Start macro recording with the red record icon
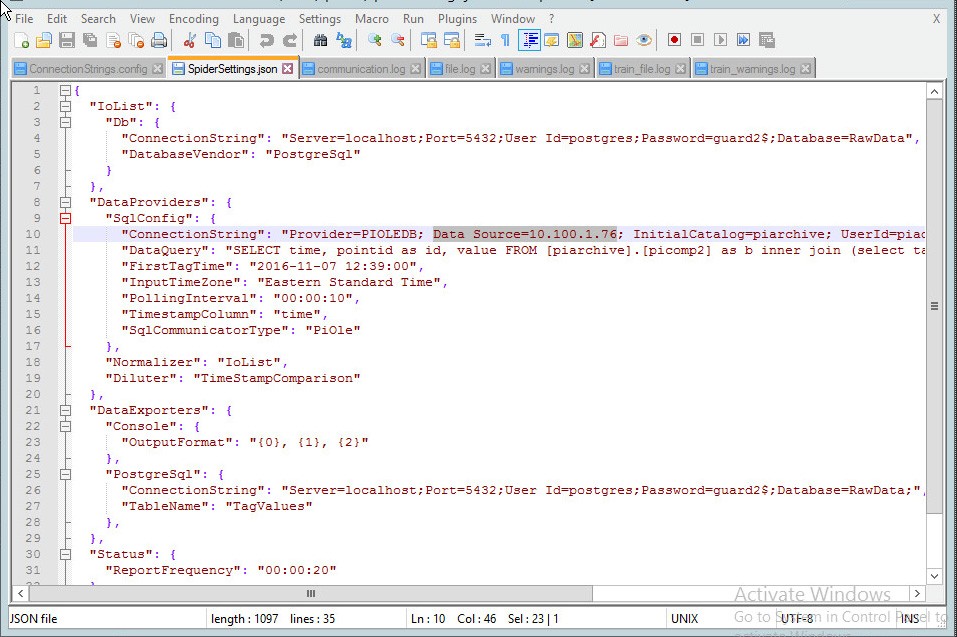 pos(674,40)
